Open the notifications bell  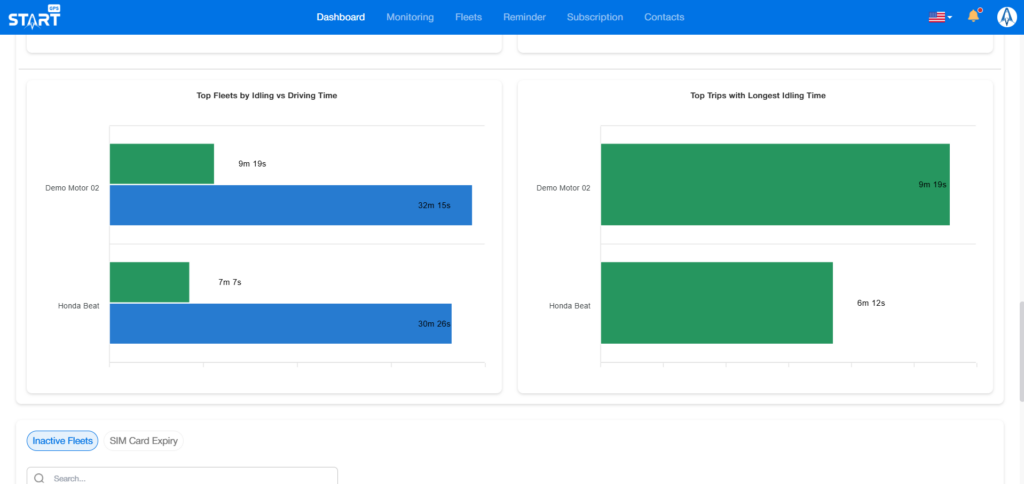[973, 17]
